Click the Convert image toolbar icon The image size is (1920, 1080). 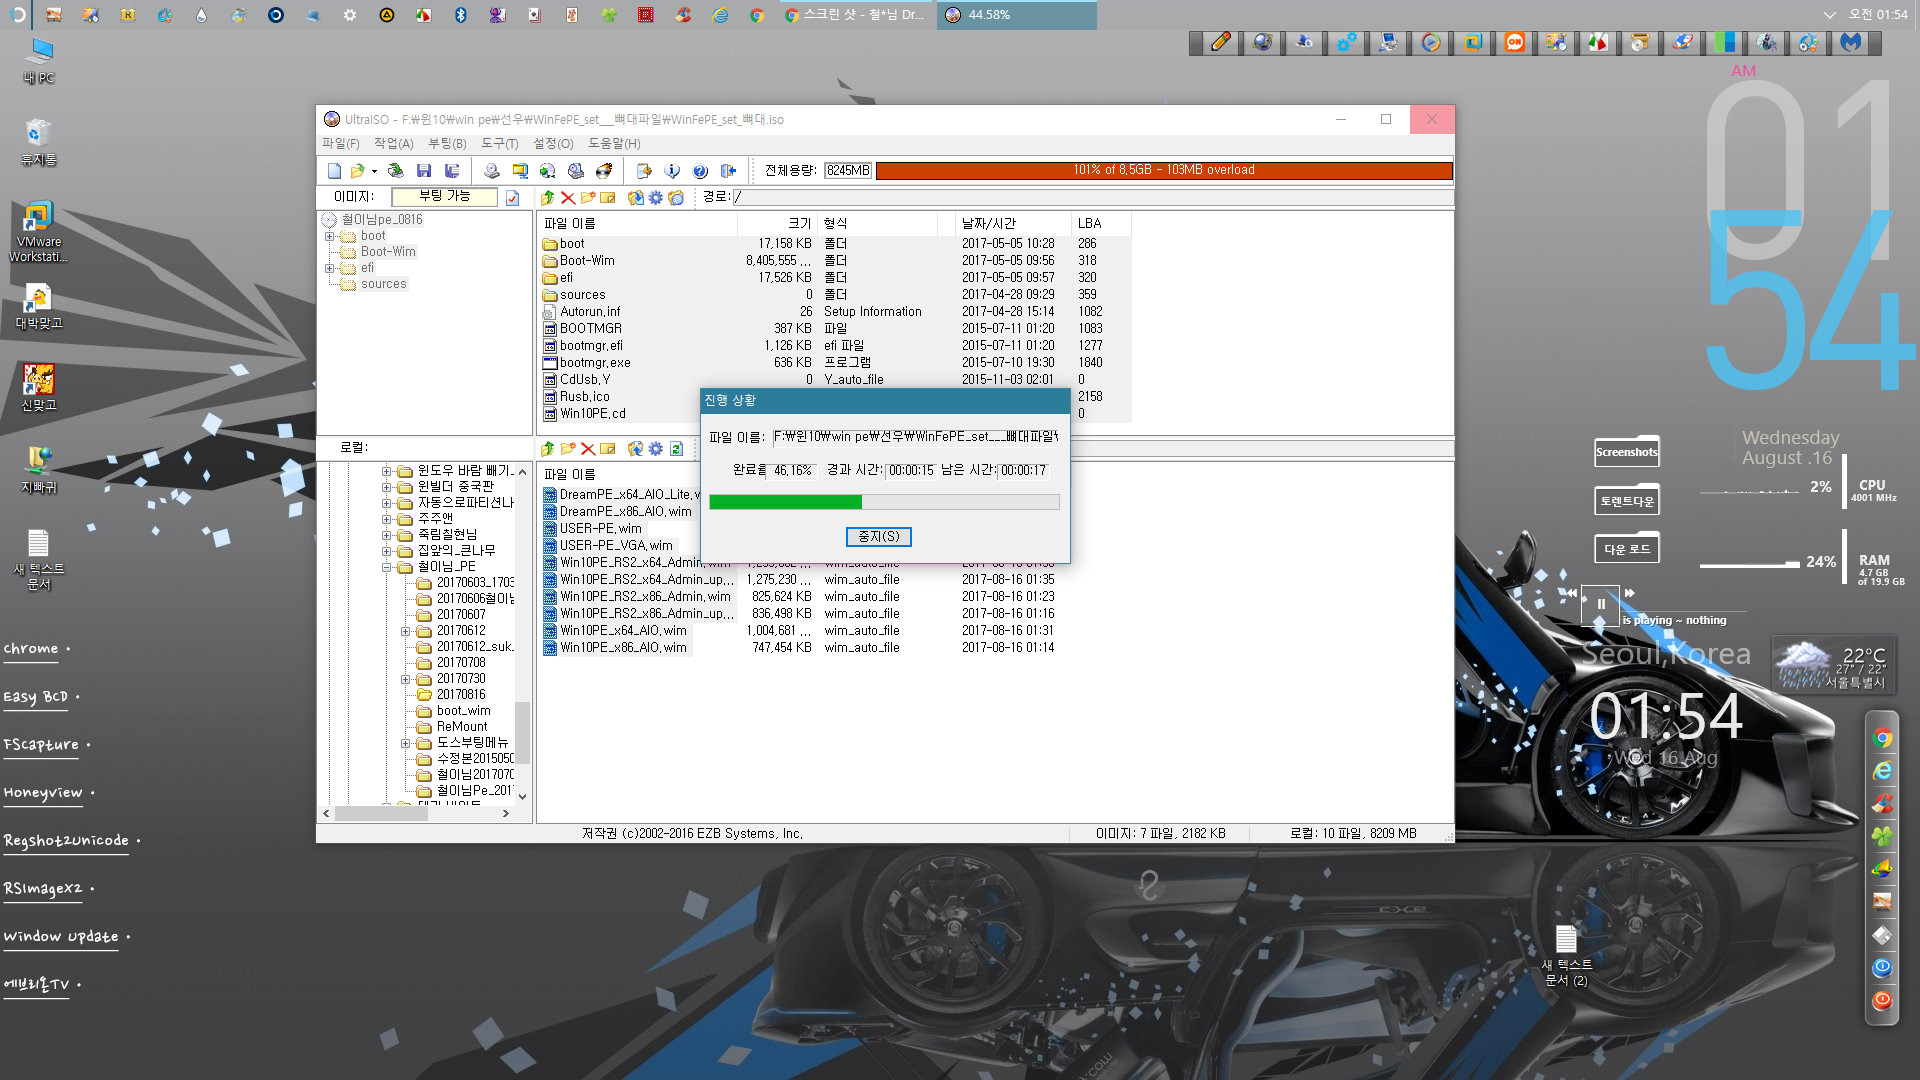pos(519,171)
